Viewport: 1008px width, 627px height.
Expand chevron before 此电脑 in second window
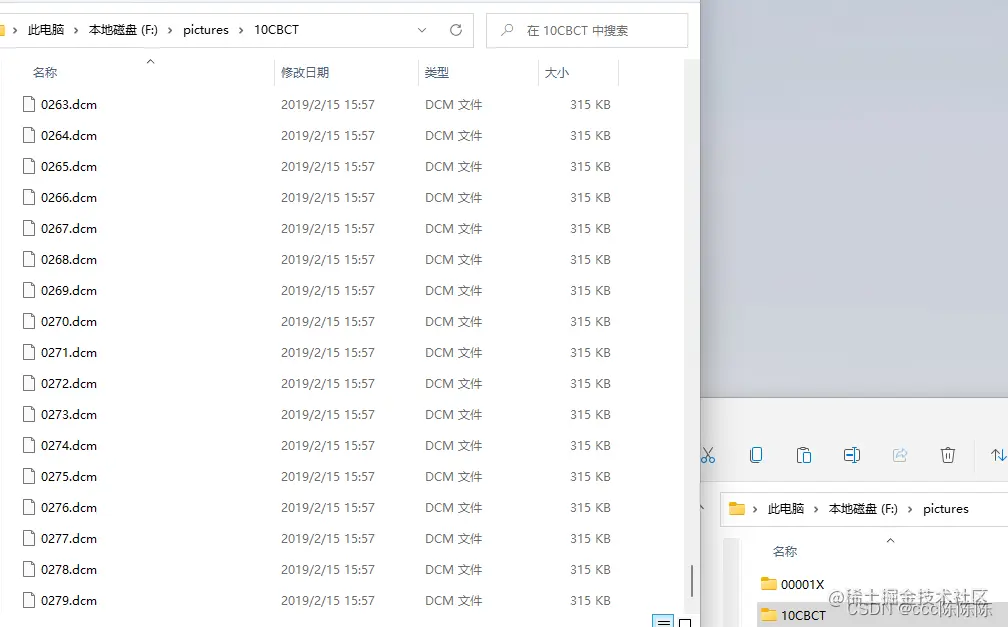(x=755, y=509)
